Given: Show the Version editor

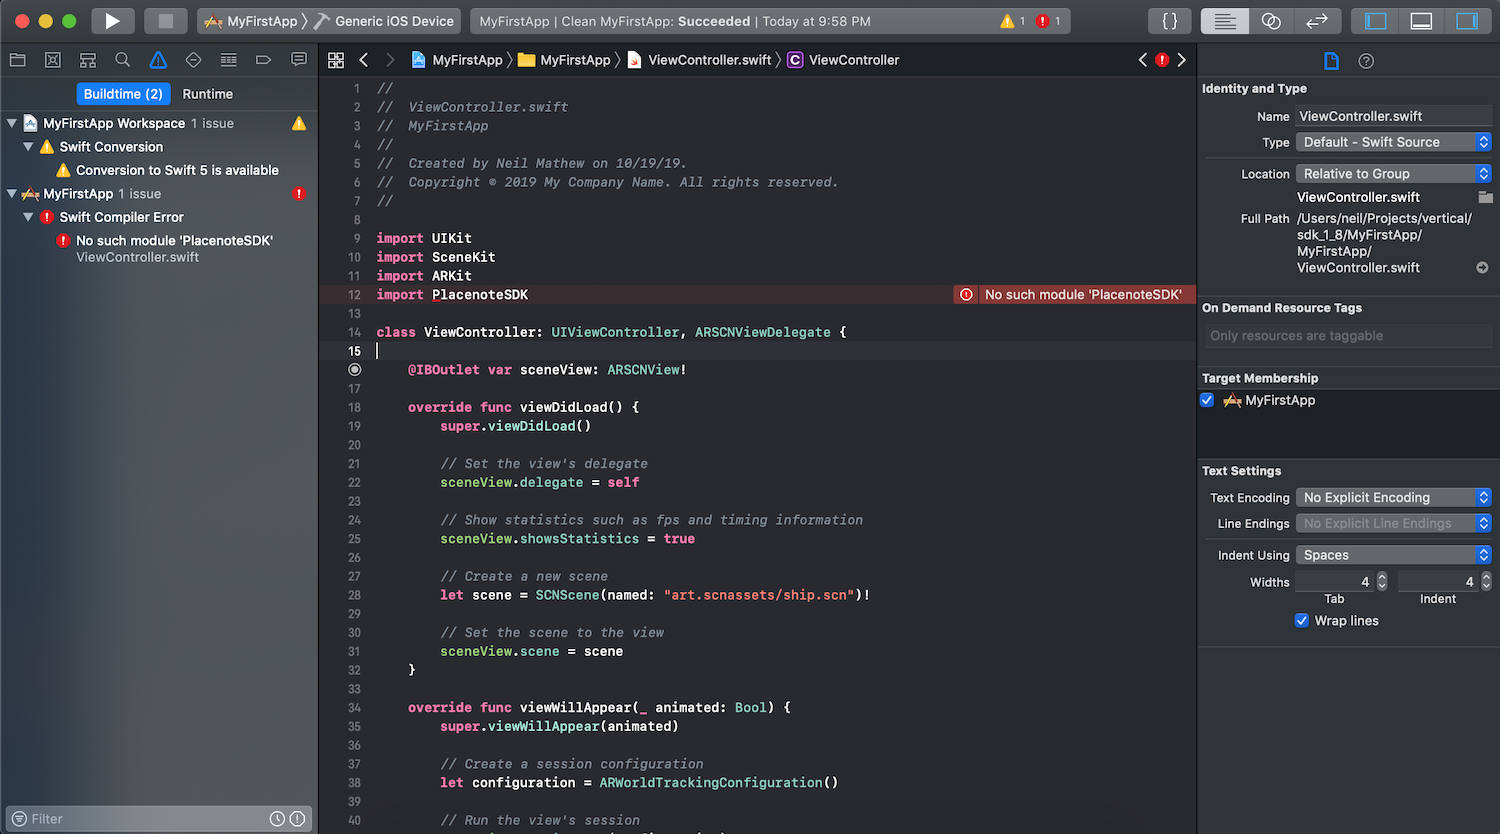Looking at the screenshot, I should (x=1317, y=21).
